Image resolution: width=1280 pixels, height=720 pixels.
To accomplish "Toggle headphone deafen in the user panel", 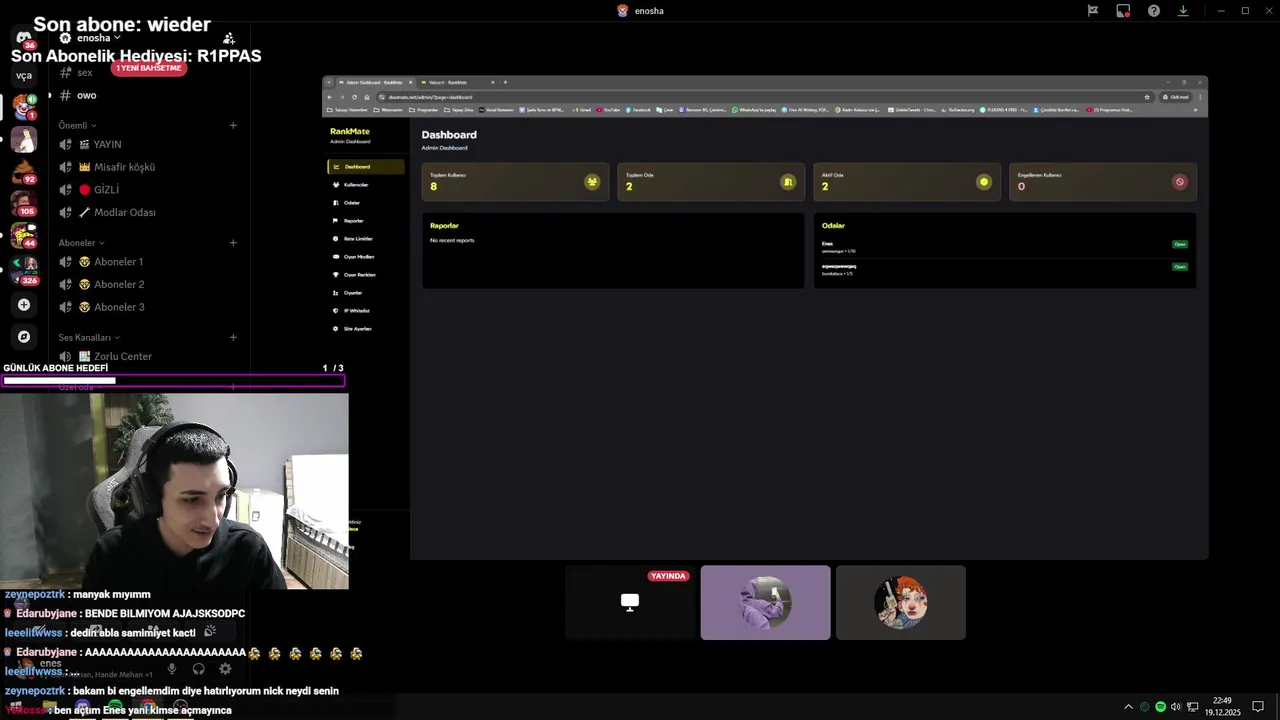I will (198, 669).
